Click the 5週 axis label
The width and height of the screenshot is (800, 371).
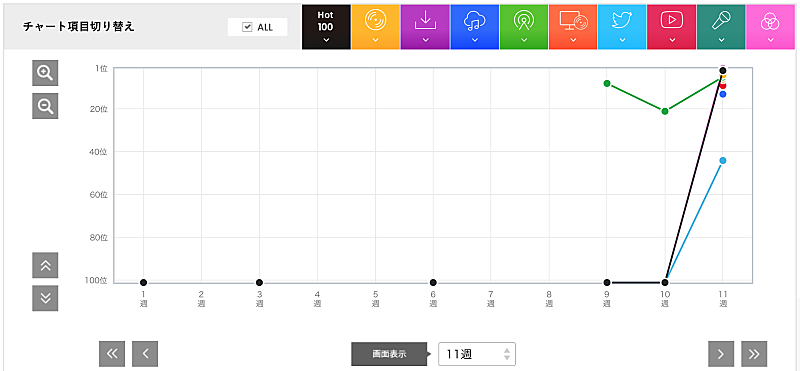pos(376,299)
